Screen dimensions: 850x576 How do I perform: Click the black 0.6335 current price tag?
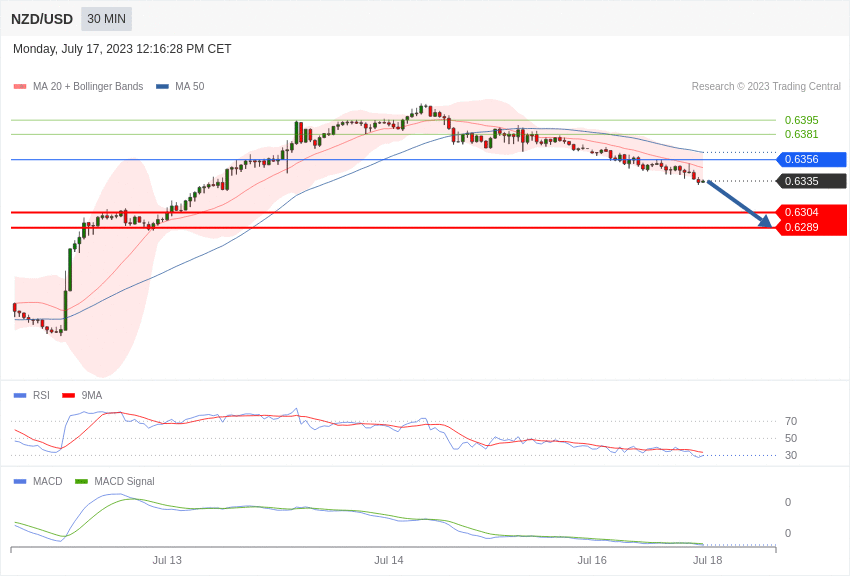[811, 181]
